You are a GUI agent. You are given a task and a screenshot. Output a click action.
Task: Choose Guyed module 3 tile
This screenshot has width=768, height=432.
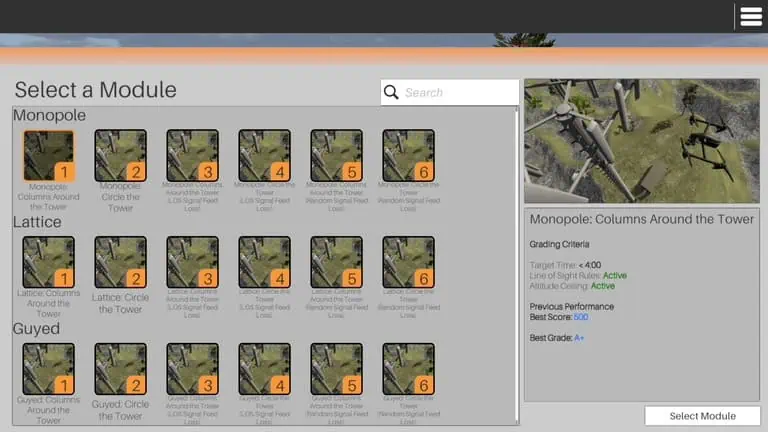192,369
